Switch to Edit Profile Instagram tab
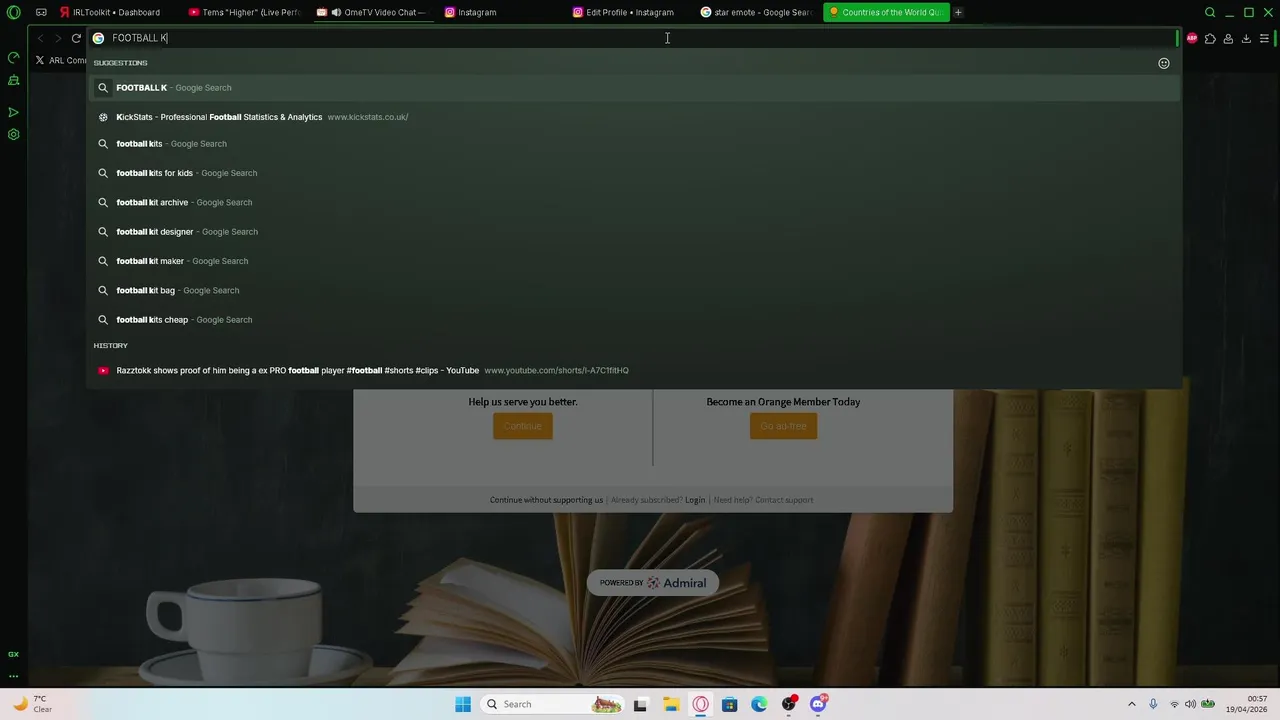 tap(630, 12)
